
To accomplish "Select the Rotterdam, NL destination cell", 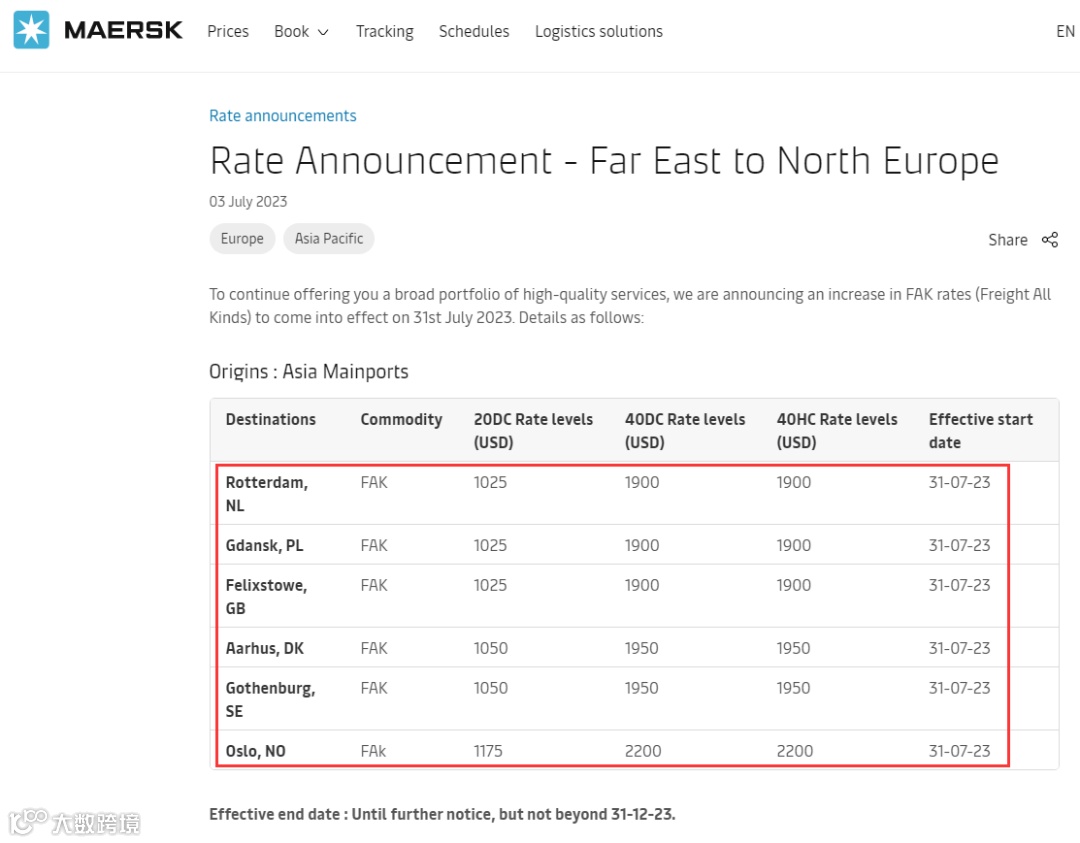I will (x=267, y=494).
